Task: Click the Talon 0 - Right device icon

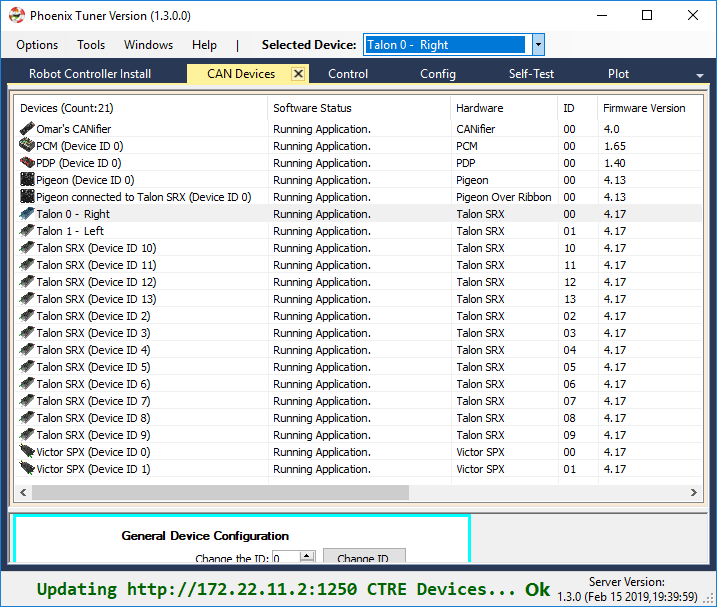Action: [x=27, y=214]
